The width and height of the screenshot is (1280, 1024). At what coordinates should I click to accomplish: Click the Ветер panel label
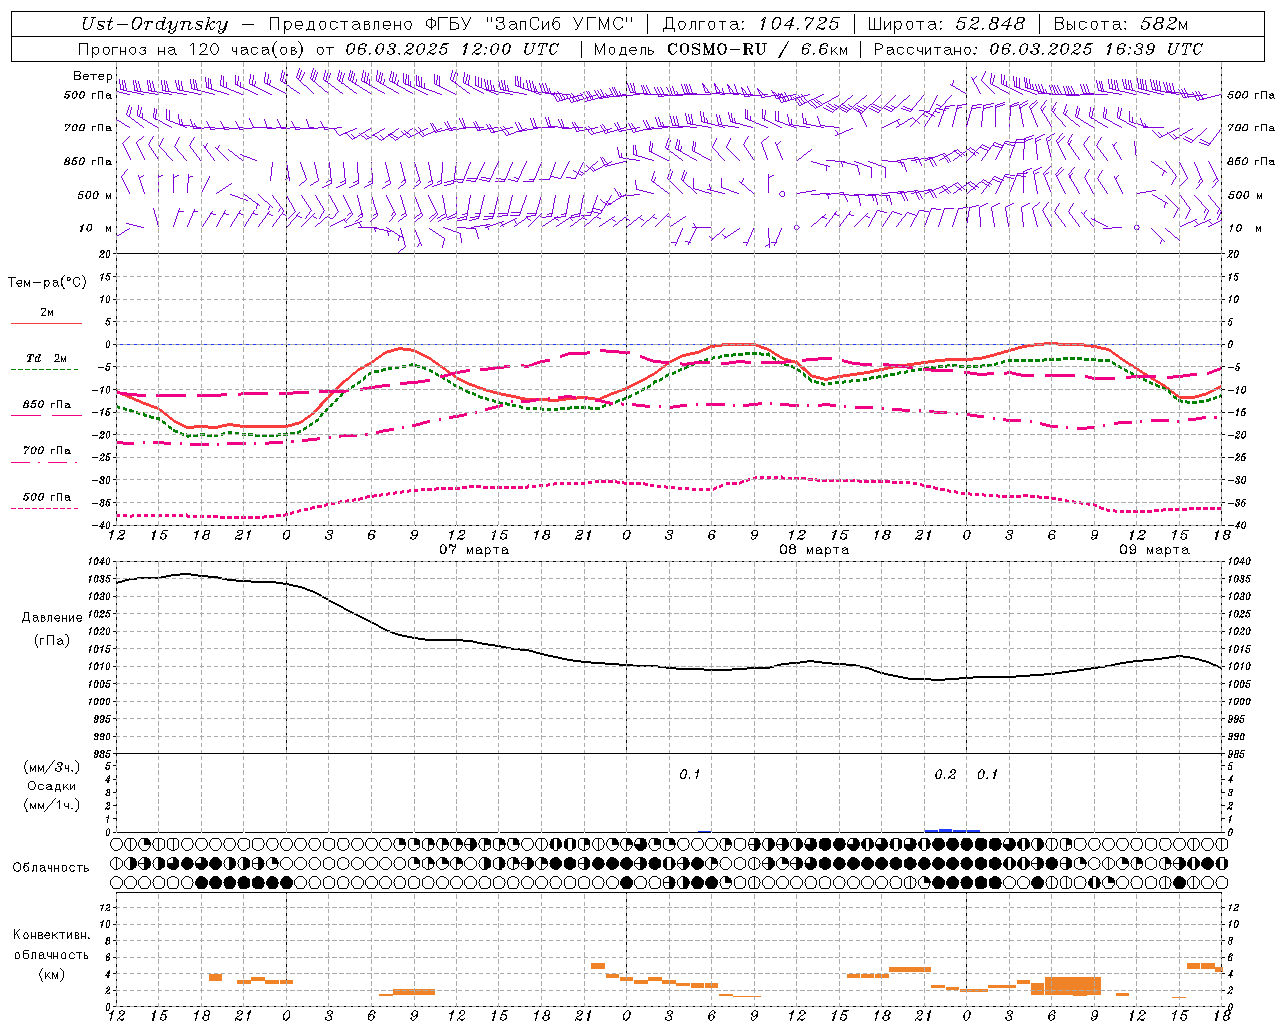tap(93, 76)
